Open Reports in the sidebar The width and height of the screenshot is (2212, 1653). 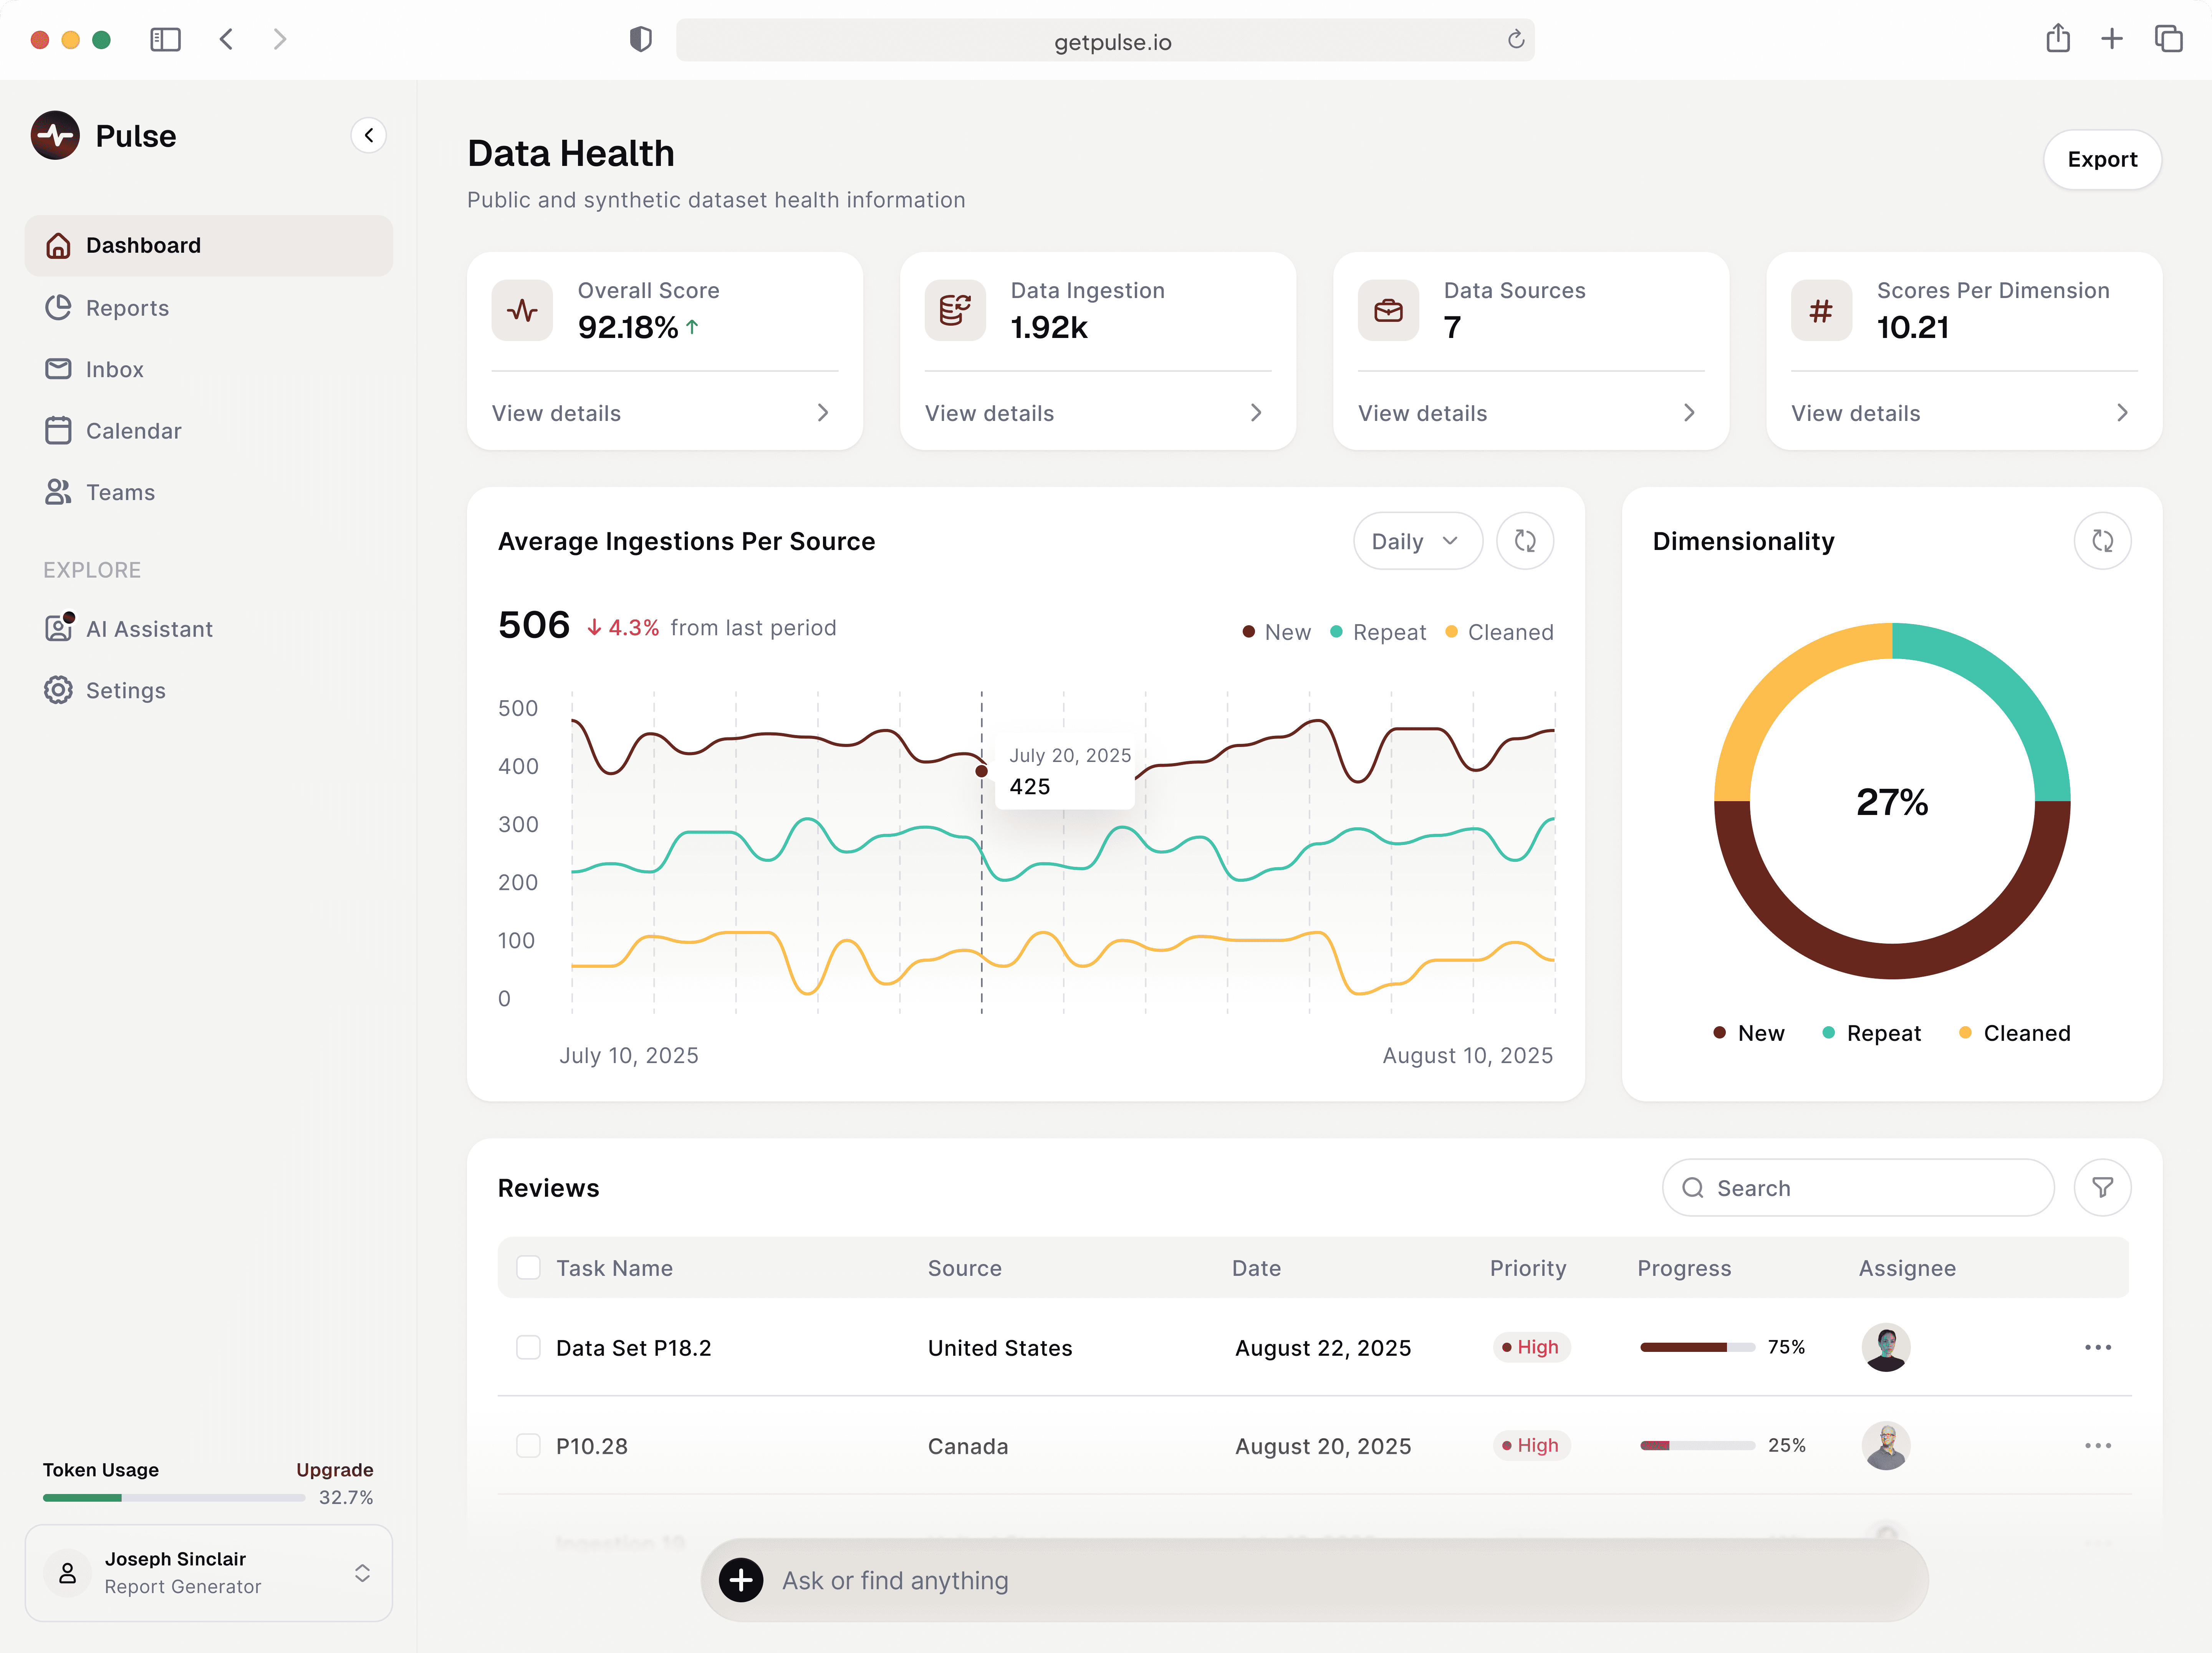tap(127, 308)
